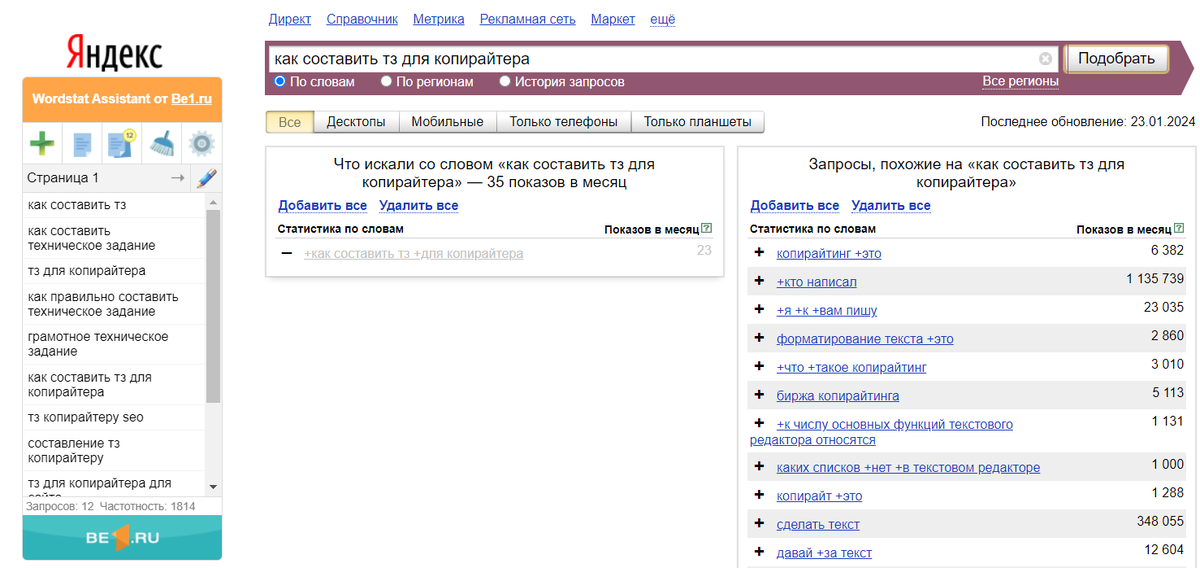The height and width of the screenshot is (568, 1200).
Task: Add каких списков +нет query with plus
Action: tap(759, 467)
